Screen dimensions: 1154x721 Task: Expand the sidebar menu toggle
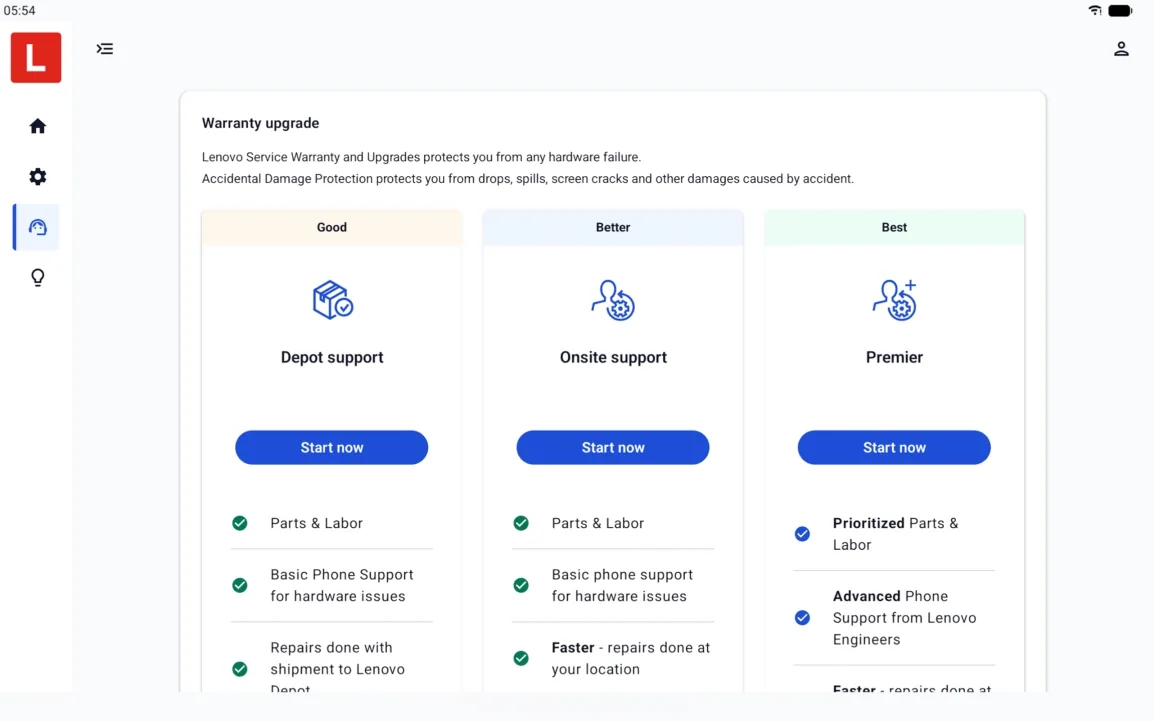tap(105, 49)
